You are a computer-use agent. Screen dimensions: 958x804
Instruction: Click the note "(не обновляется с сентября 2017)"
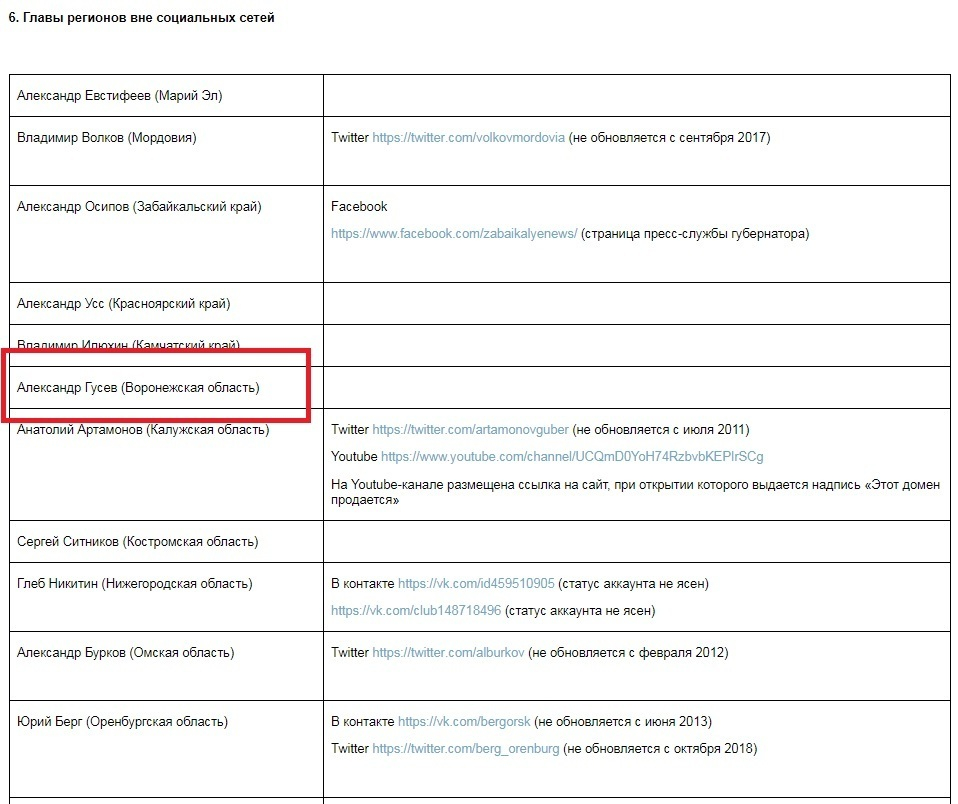(669, 138)
